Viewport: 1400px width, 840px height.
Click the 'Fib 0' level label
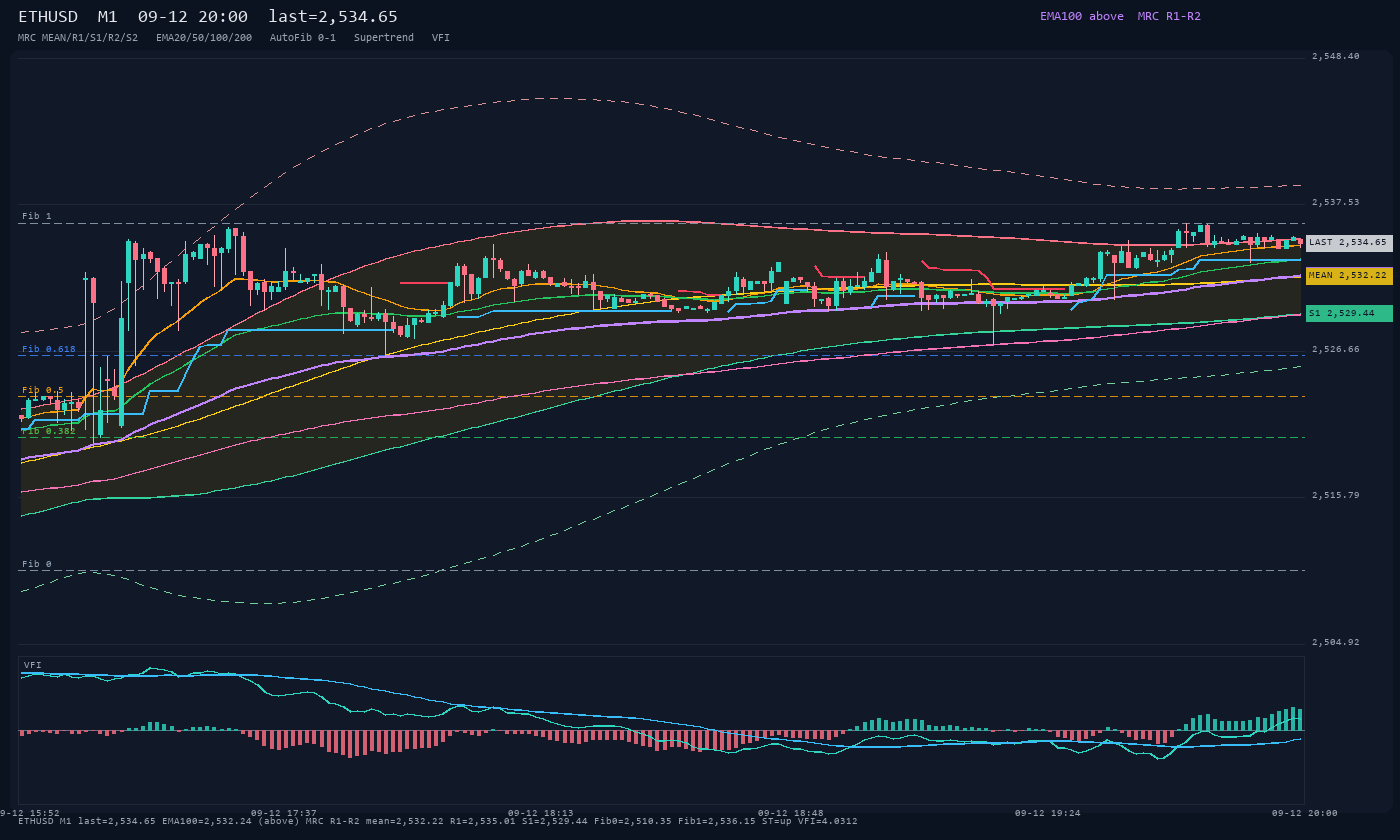click(x=37, y=565)
